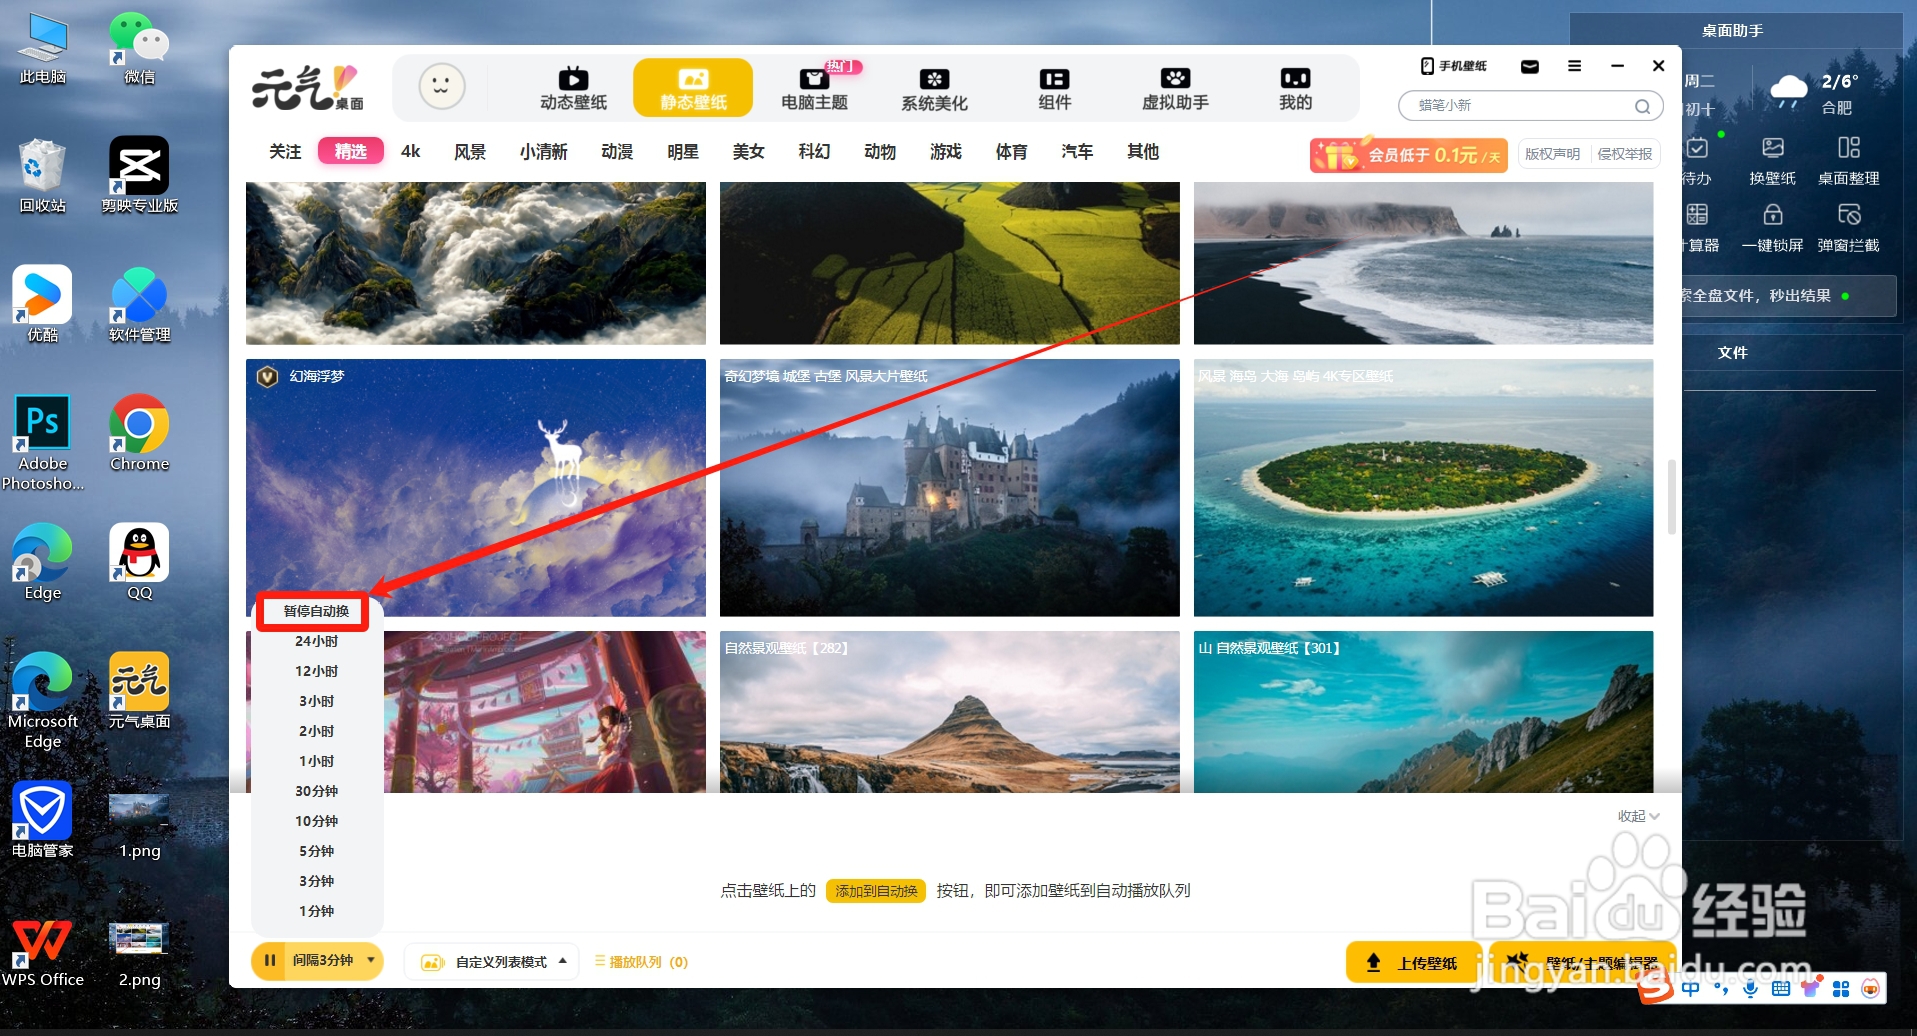Toggle the input method 中 language indicator
Image resolution: width=1917 pixels, height=1036 pixels.
tap(1690, 989)
